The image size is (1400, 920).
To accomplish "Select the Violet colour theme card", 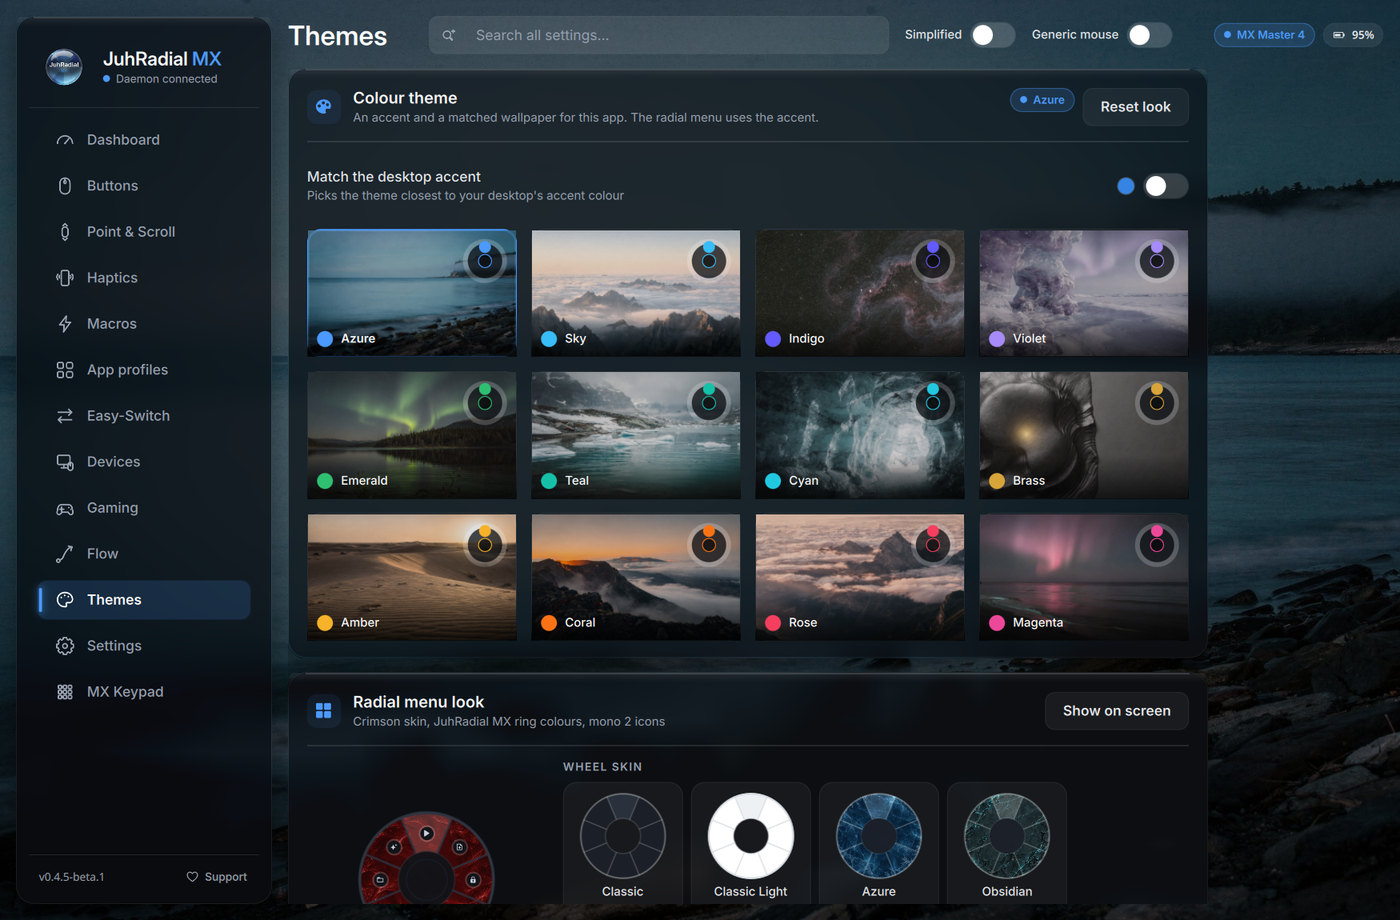I will (x=1084, y=293).
